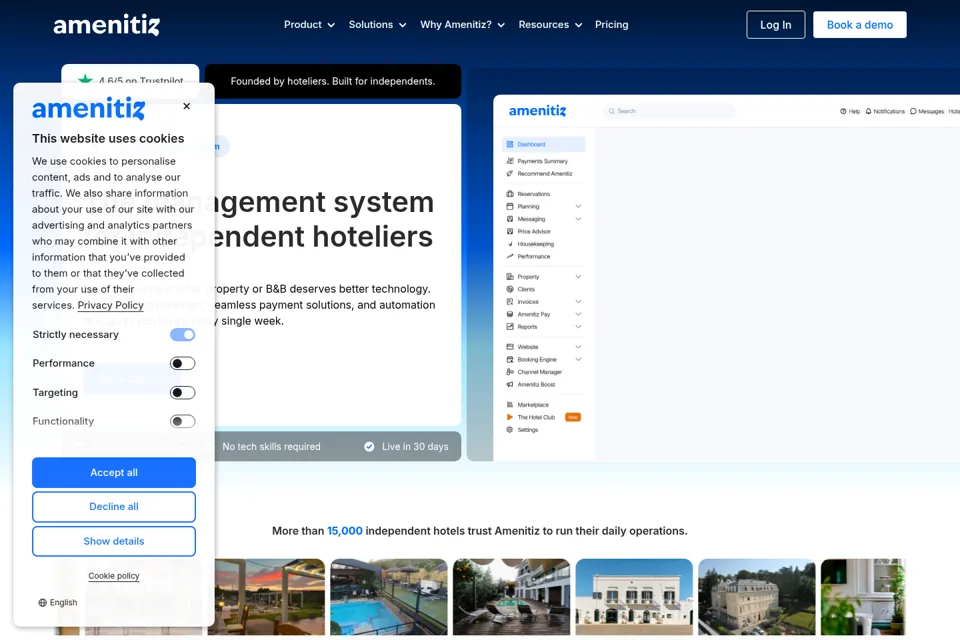Click the Website icon in the sidebar
The width and height of the screenshot is (960, 640).
[510, 347]
